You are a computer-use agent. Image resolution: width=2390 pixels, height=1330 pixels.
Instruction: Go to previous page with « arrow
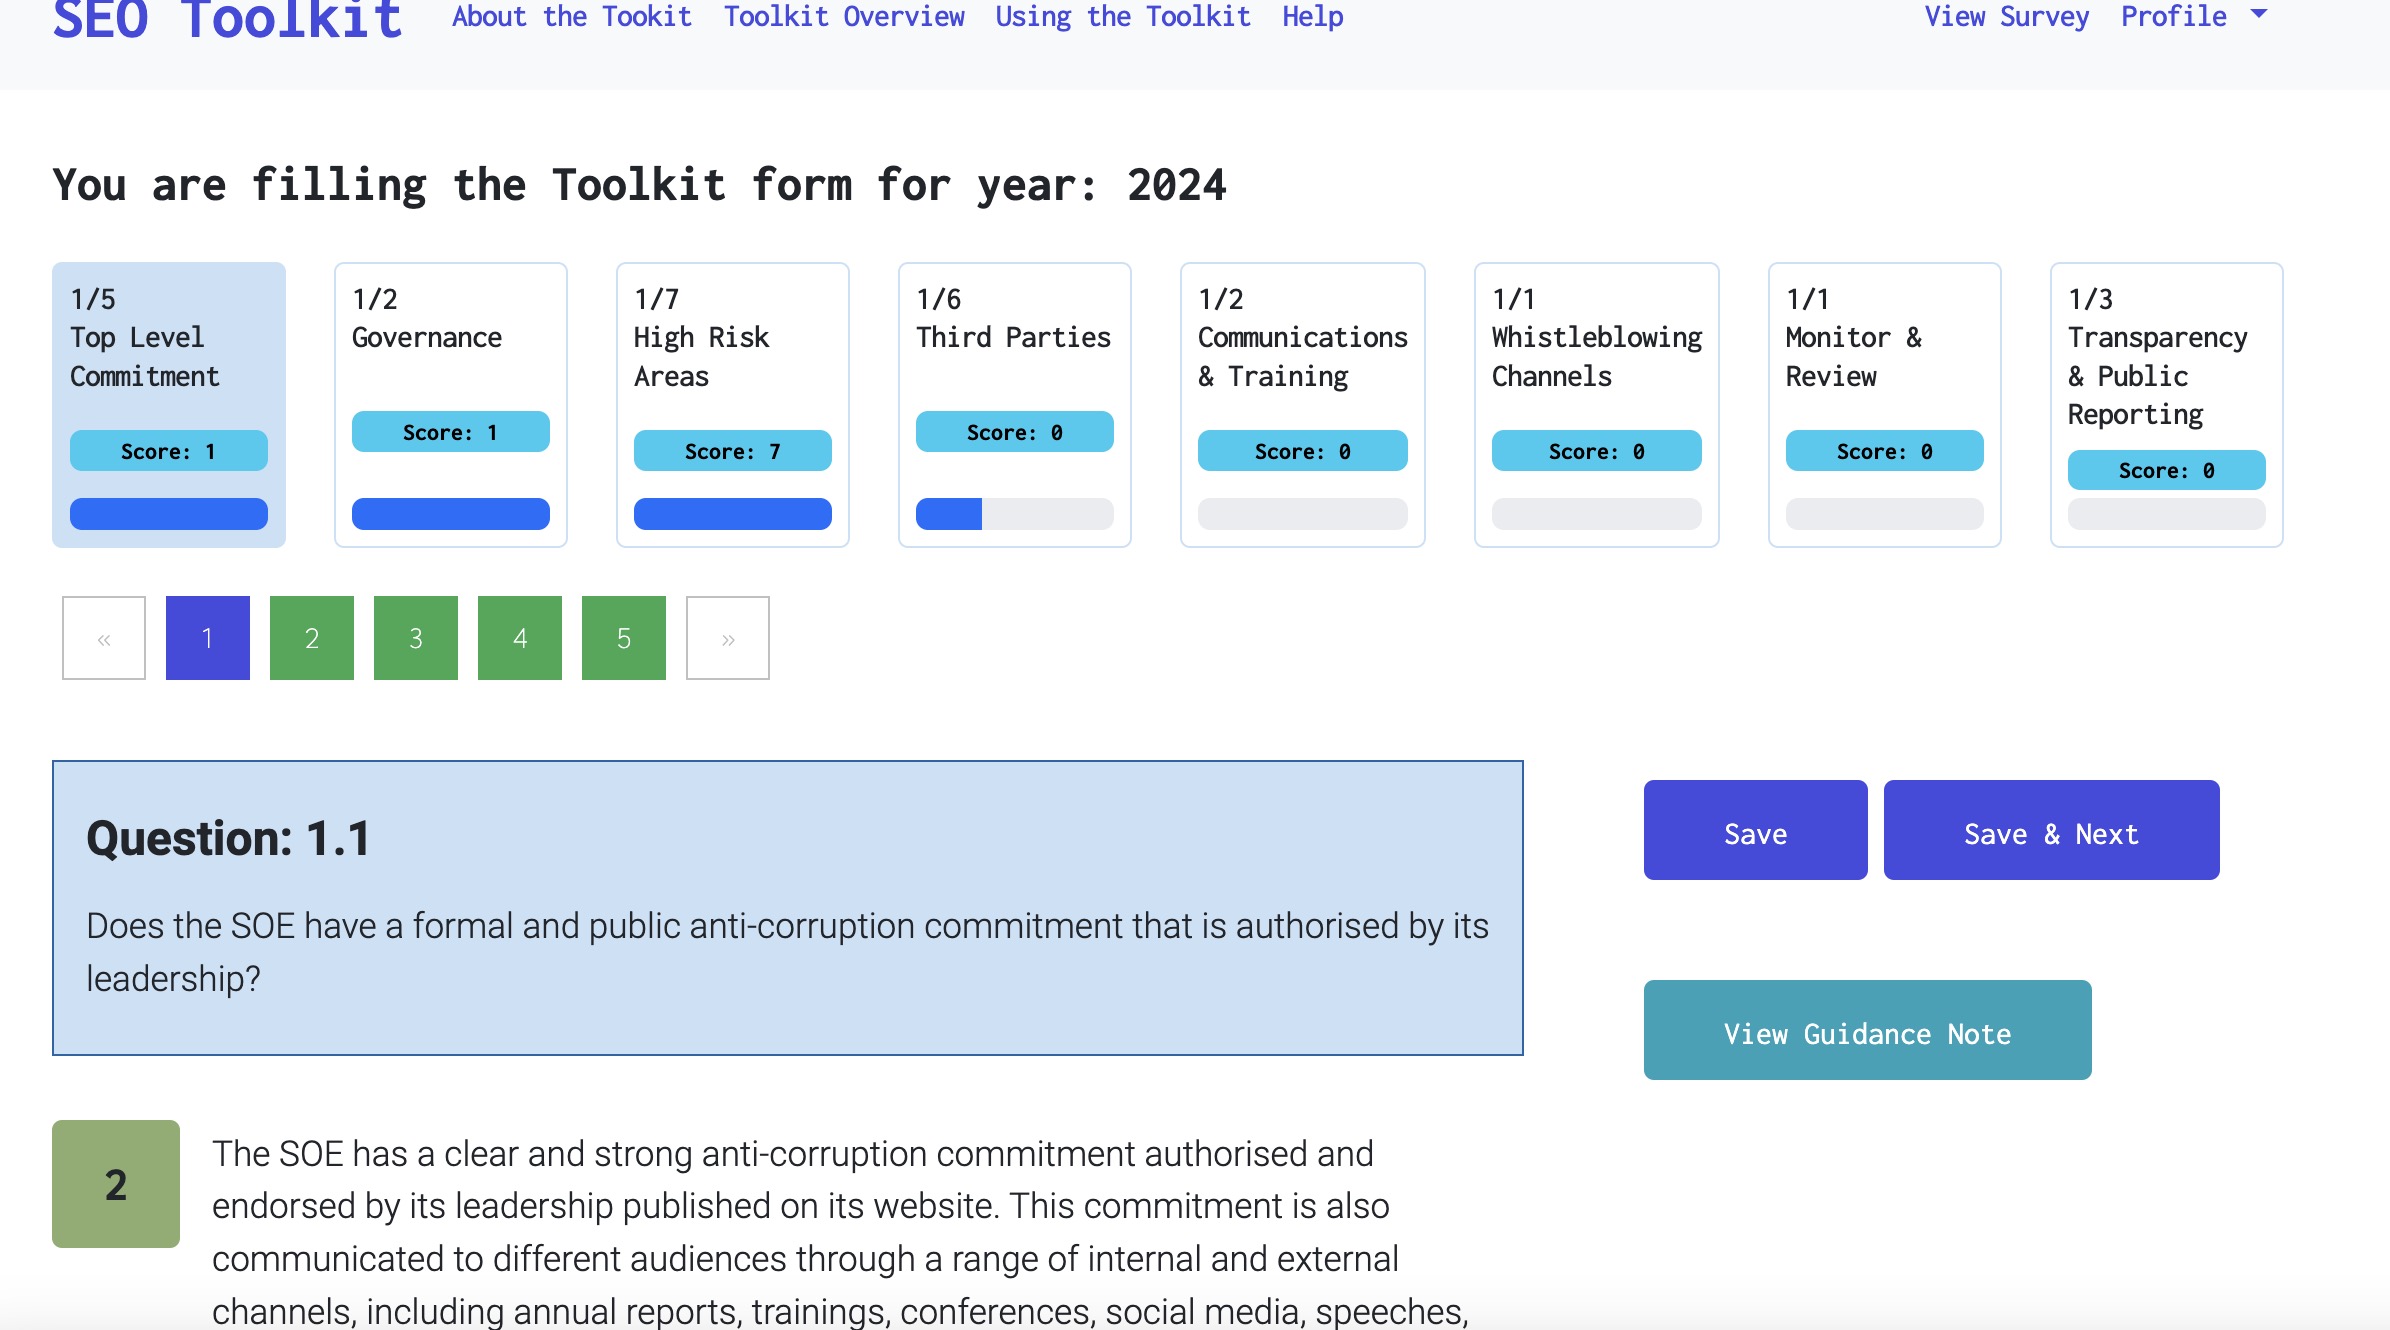pos(104,638)
